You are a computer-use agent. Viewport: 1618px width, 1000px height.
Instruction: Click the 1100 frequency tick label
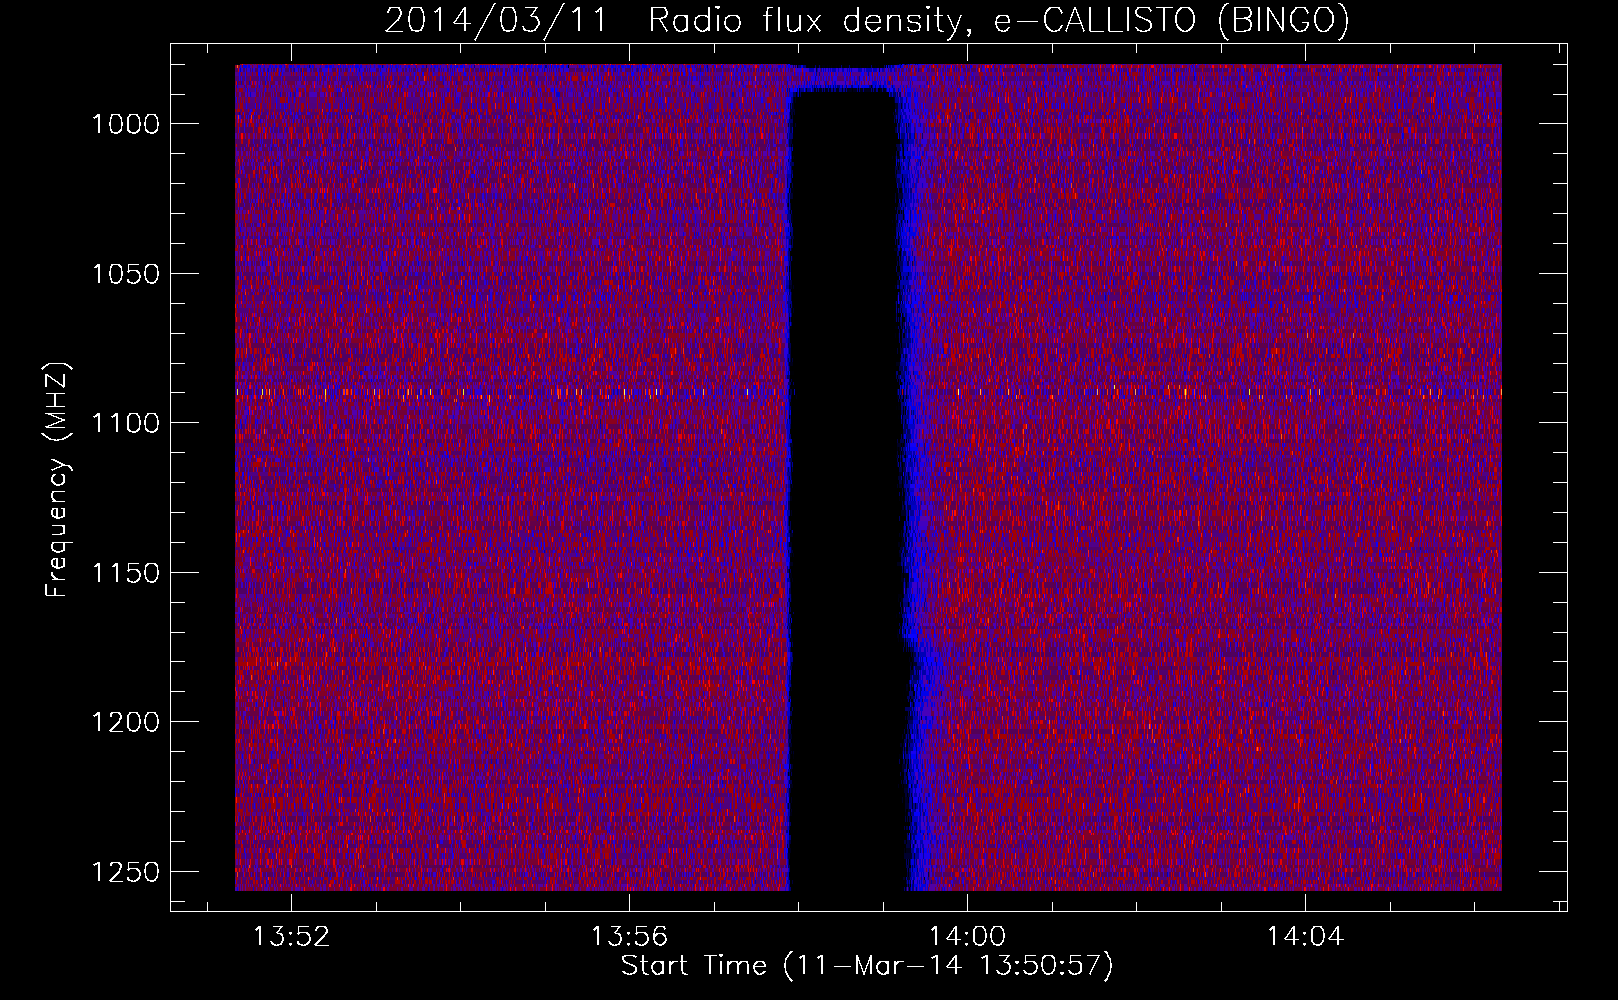[x=126, y=423]
